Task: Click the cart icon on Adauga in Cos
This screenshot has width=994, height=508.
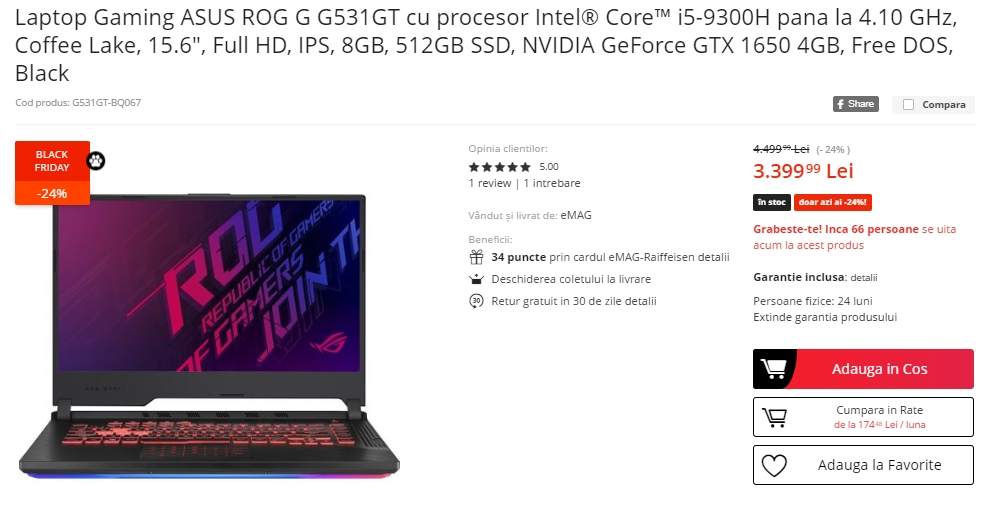Action: click(x=773, y=368)
